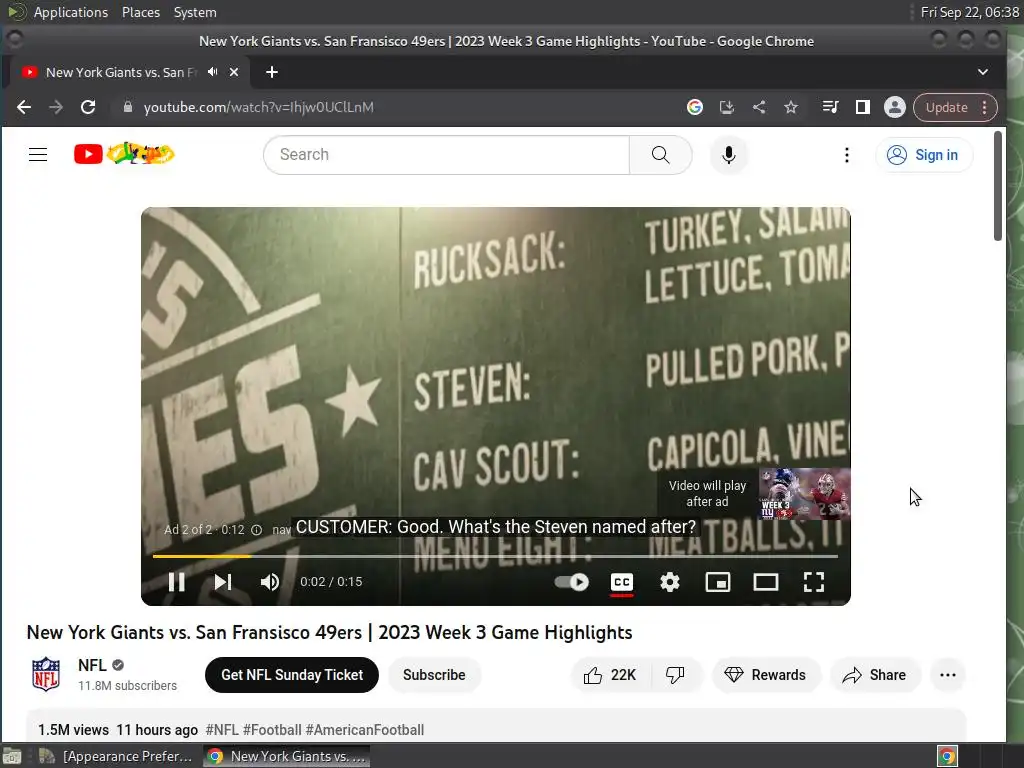The height and width of the screenshot is (768, 1024).
Task: Open the Applications menu
Action: [x=71, y=12]
